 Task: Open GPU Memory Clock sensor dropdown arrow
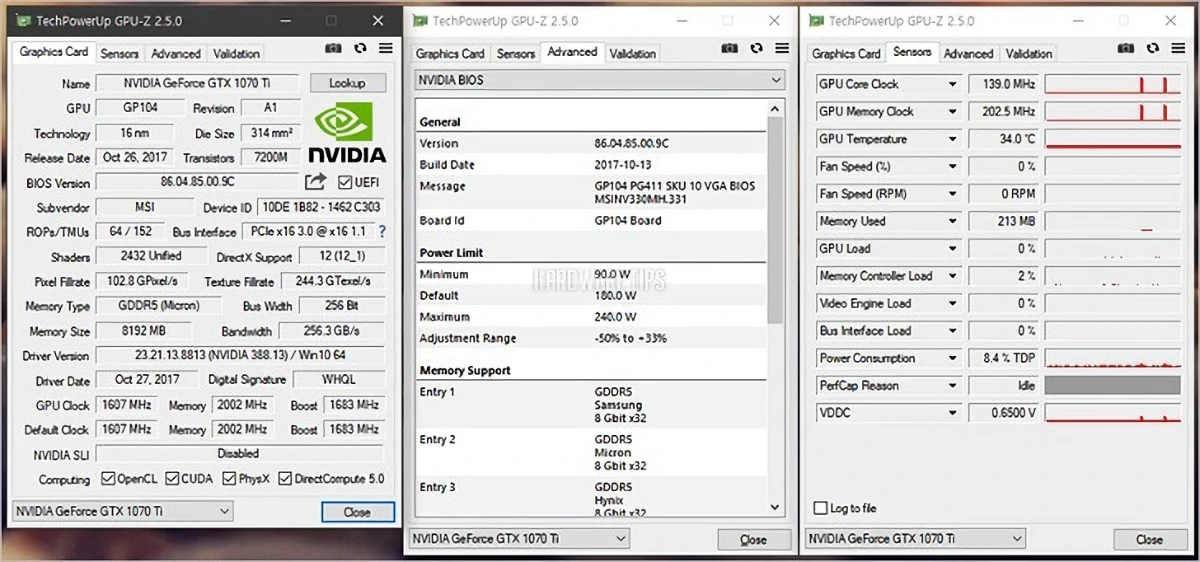coord(953,112)
